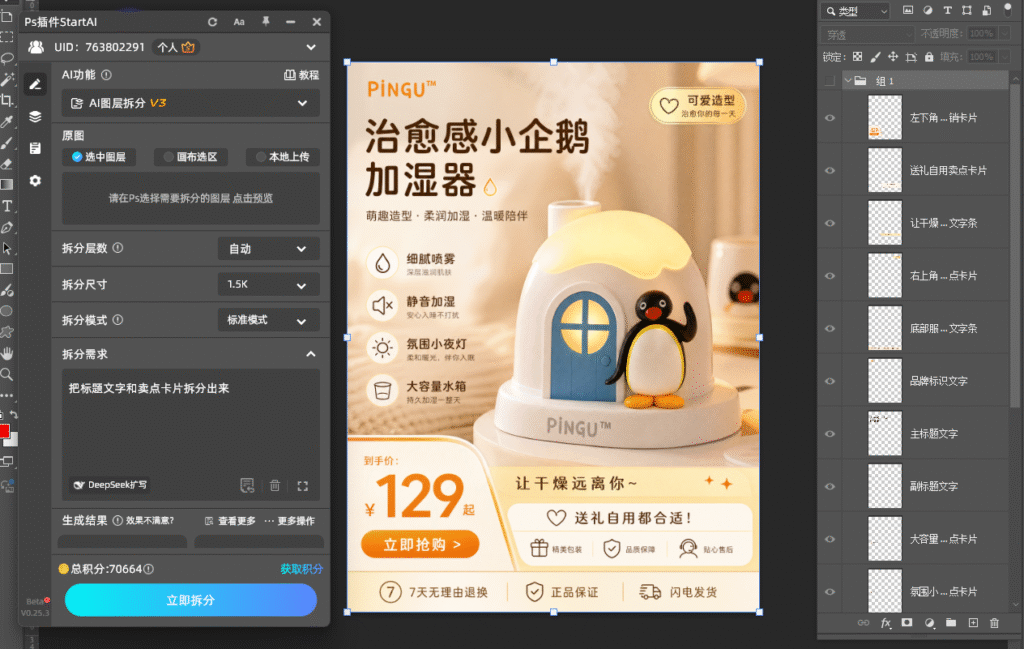
Task: Toggle the layer filter on/off switch
Action: (1008, 10)
